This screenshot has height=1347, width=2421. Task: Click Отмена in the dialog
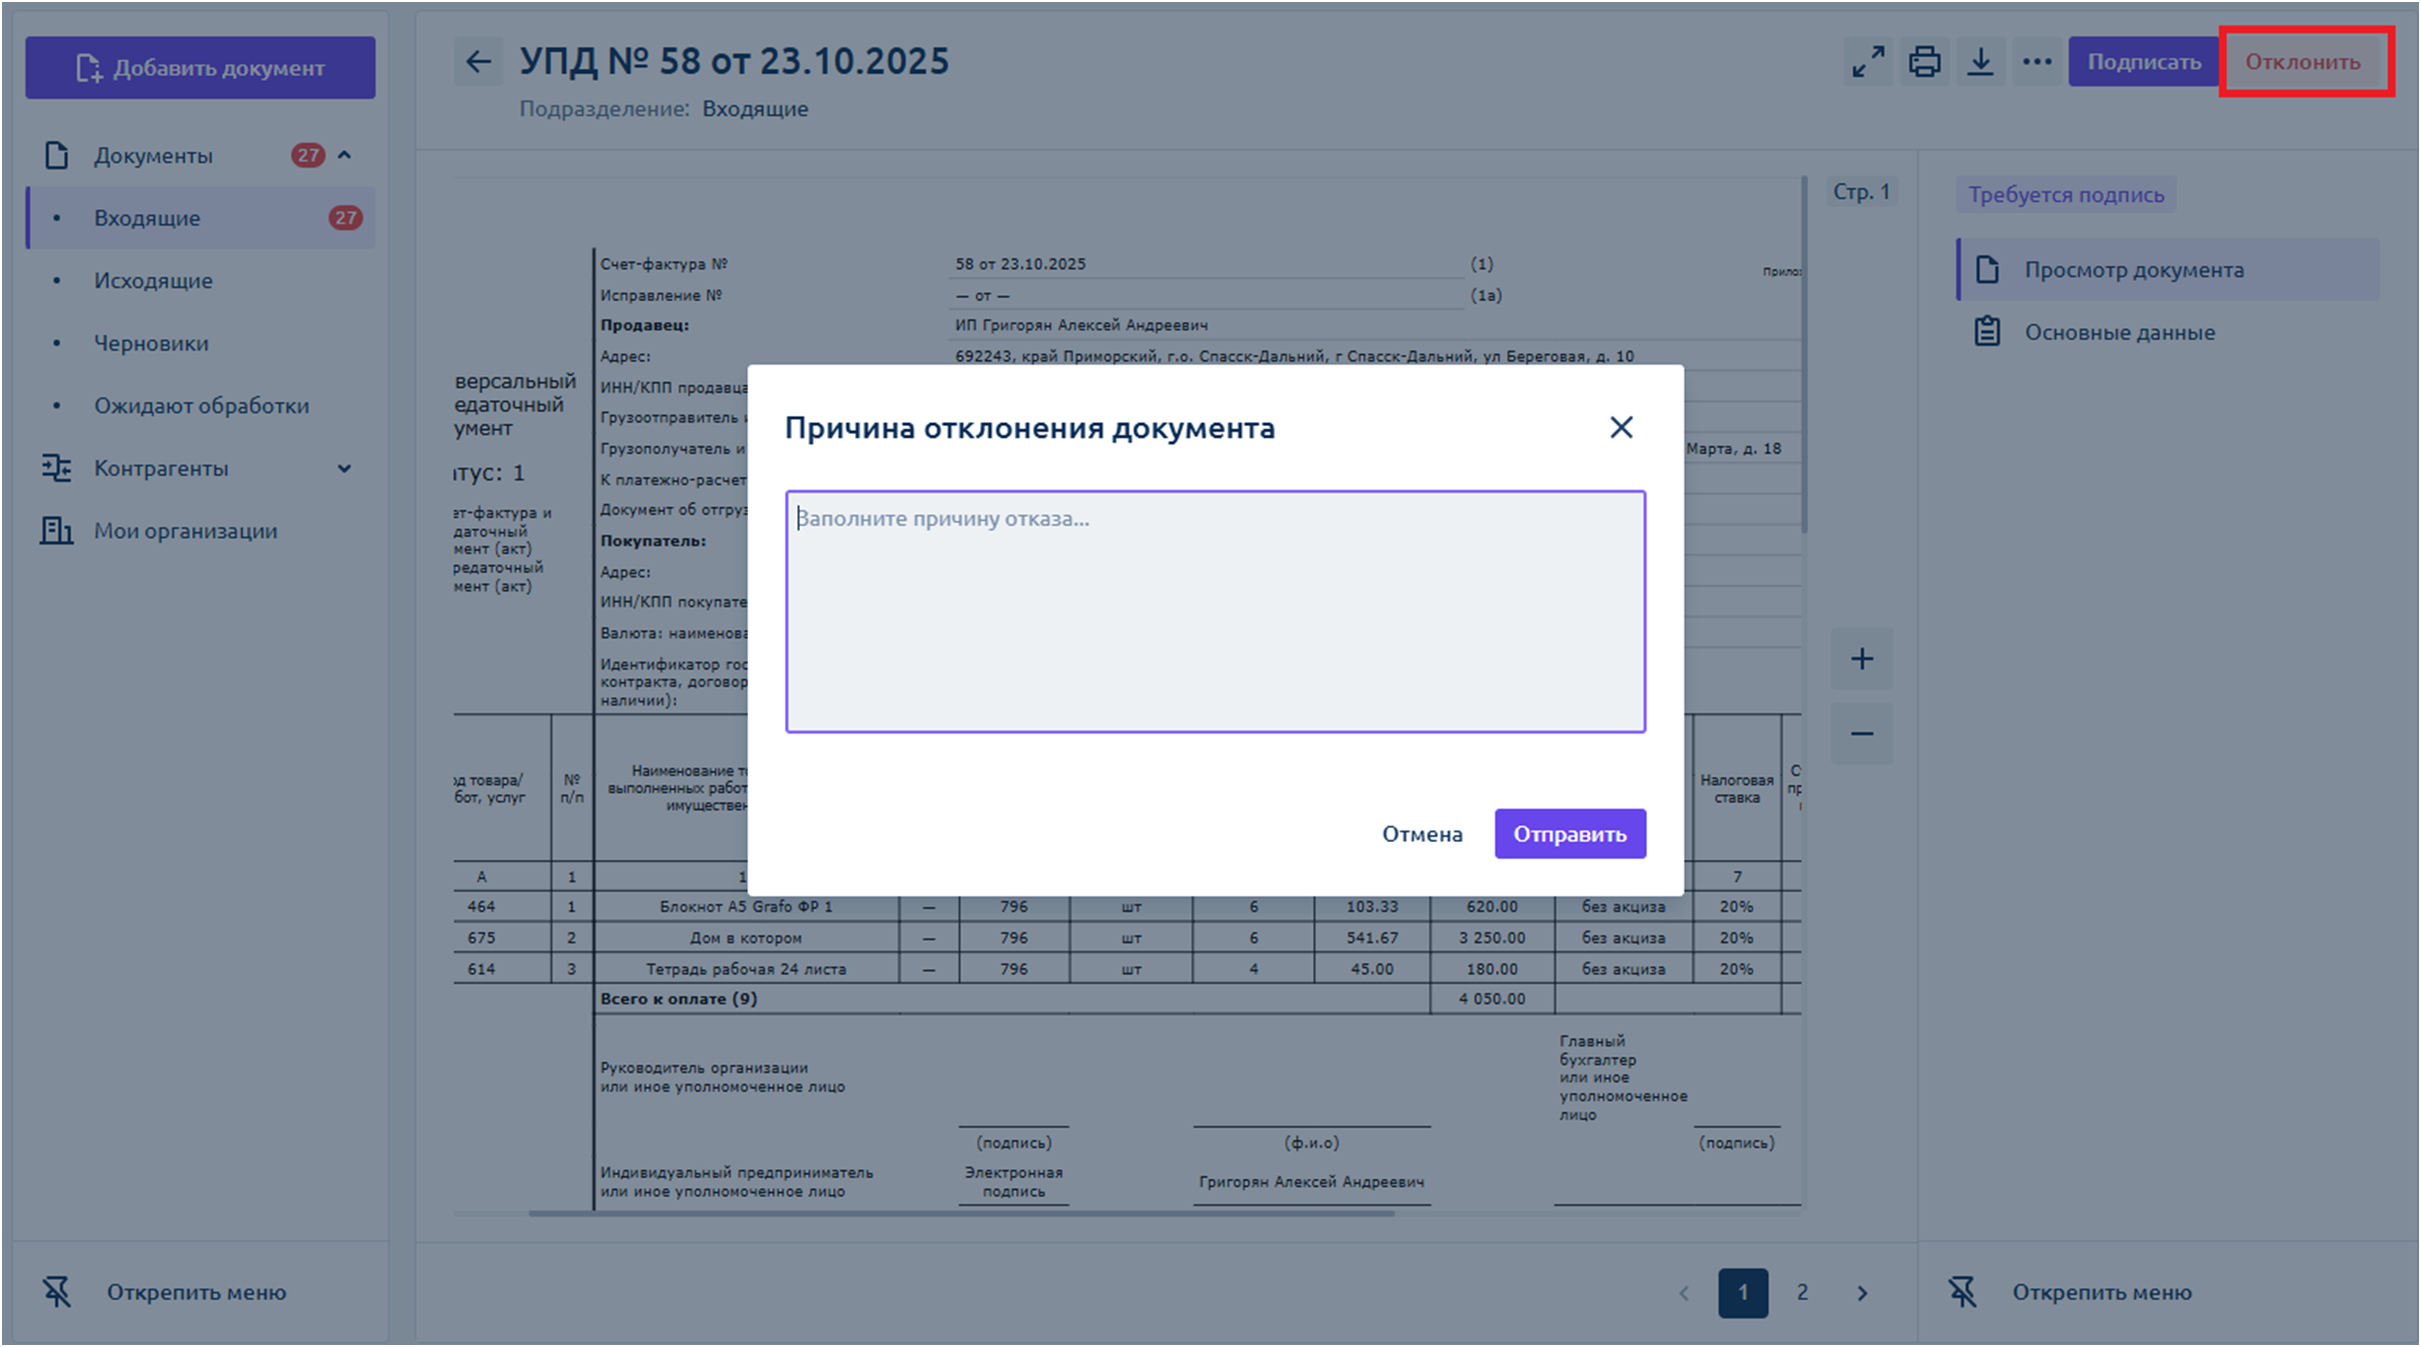pos(1422,834)
